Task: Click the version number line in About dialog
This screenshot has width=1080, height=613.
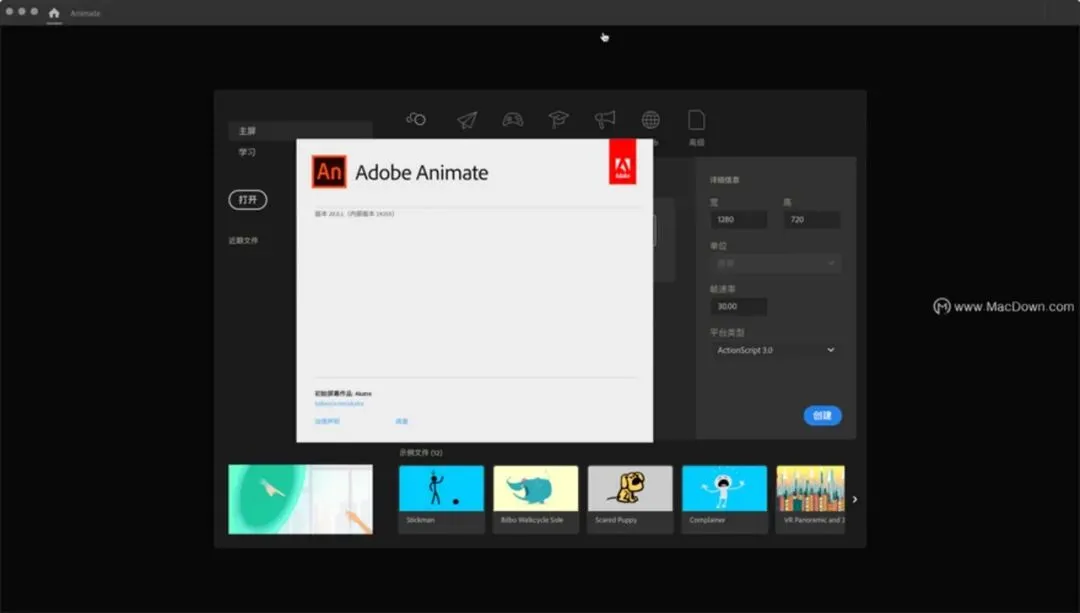Action: 354,214
